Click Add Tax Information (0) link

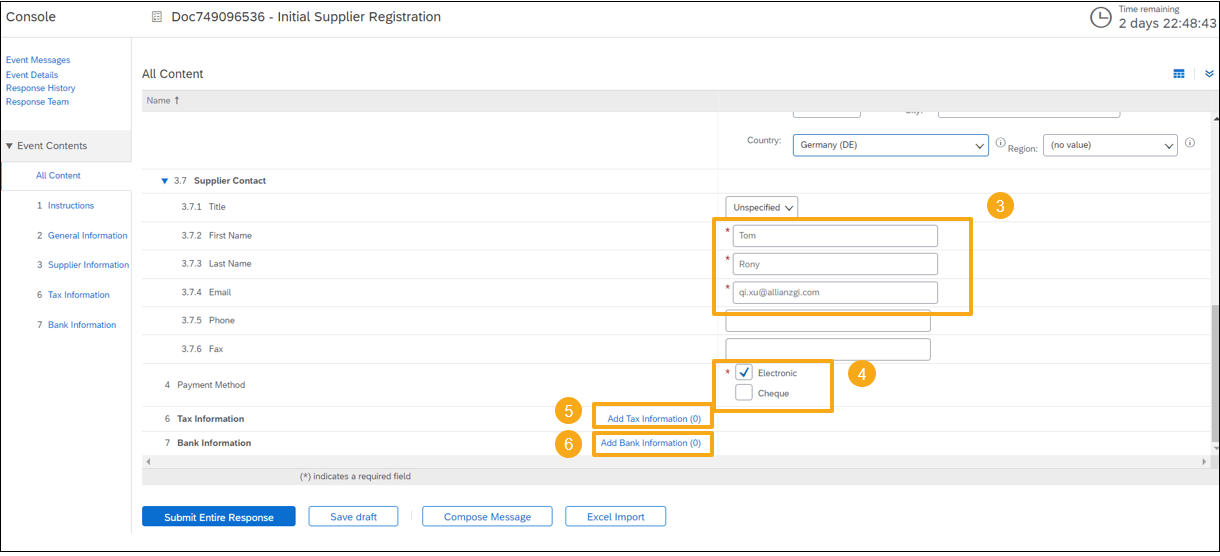pyautogui.click(x=654, y=419)
